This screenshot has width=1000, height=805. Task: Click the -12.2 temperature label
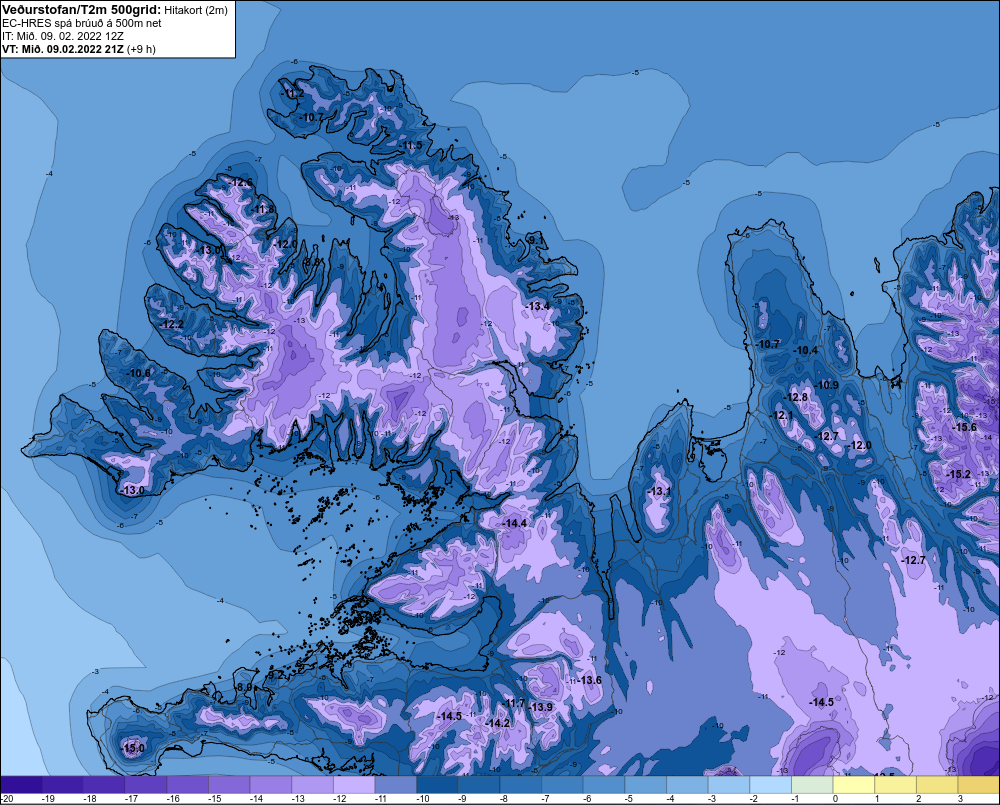[x=172, y=324]
